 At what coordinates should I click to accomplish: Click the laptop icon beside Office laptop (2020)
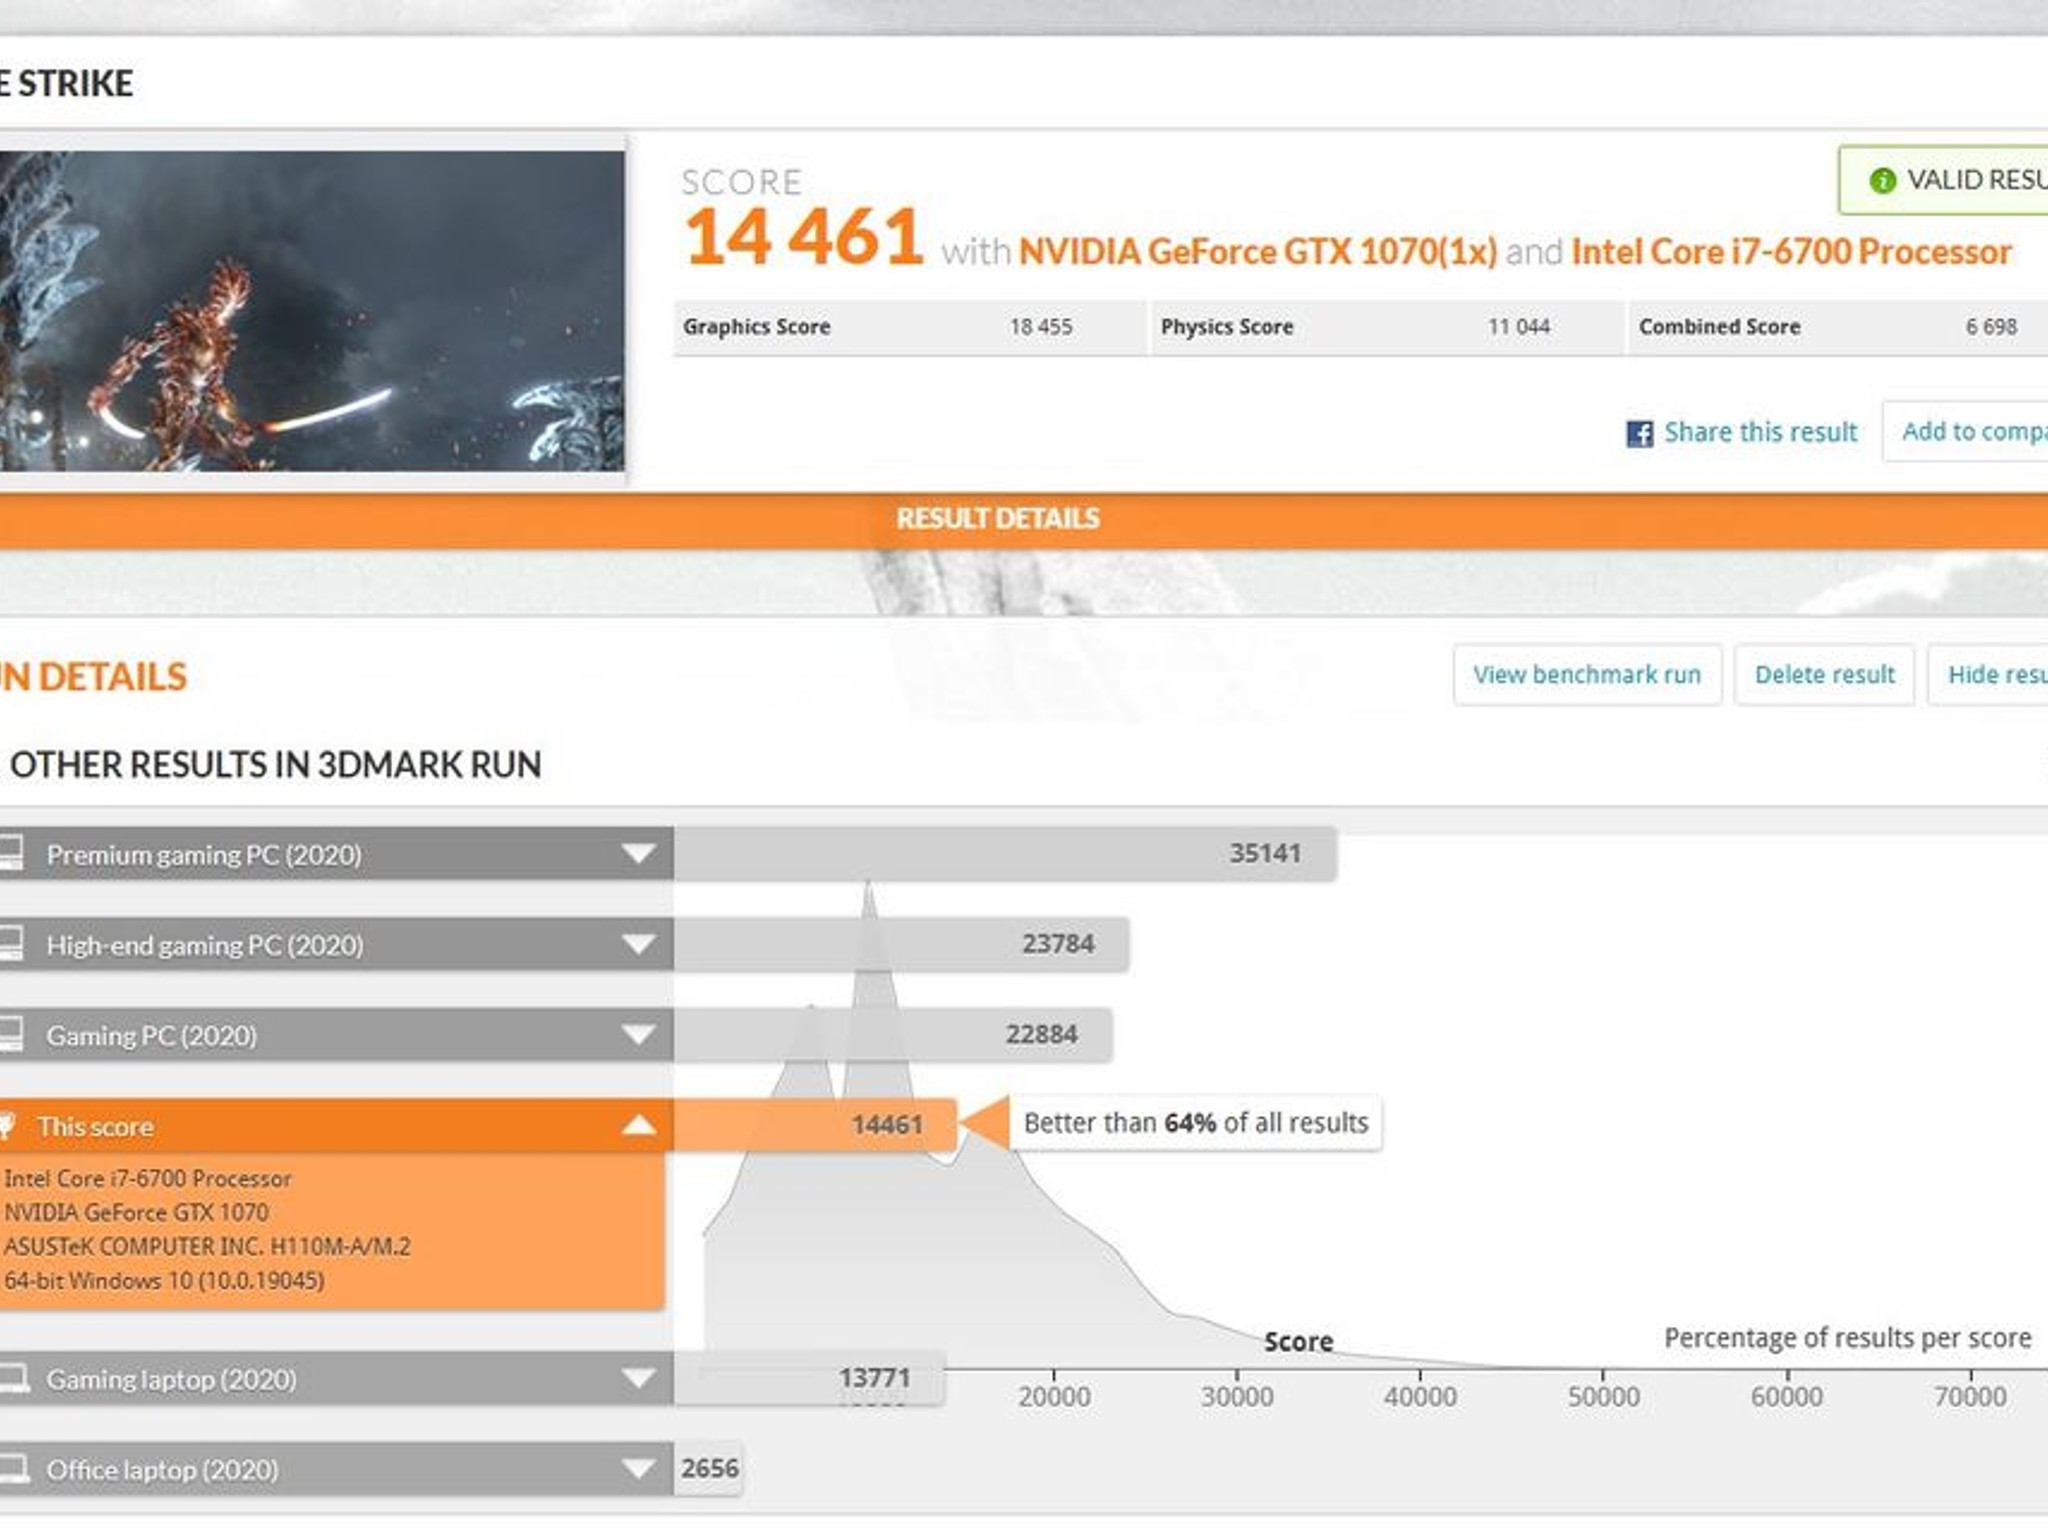point(14,1469)
